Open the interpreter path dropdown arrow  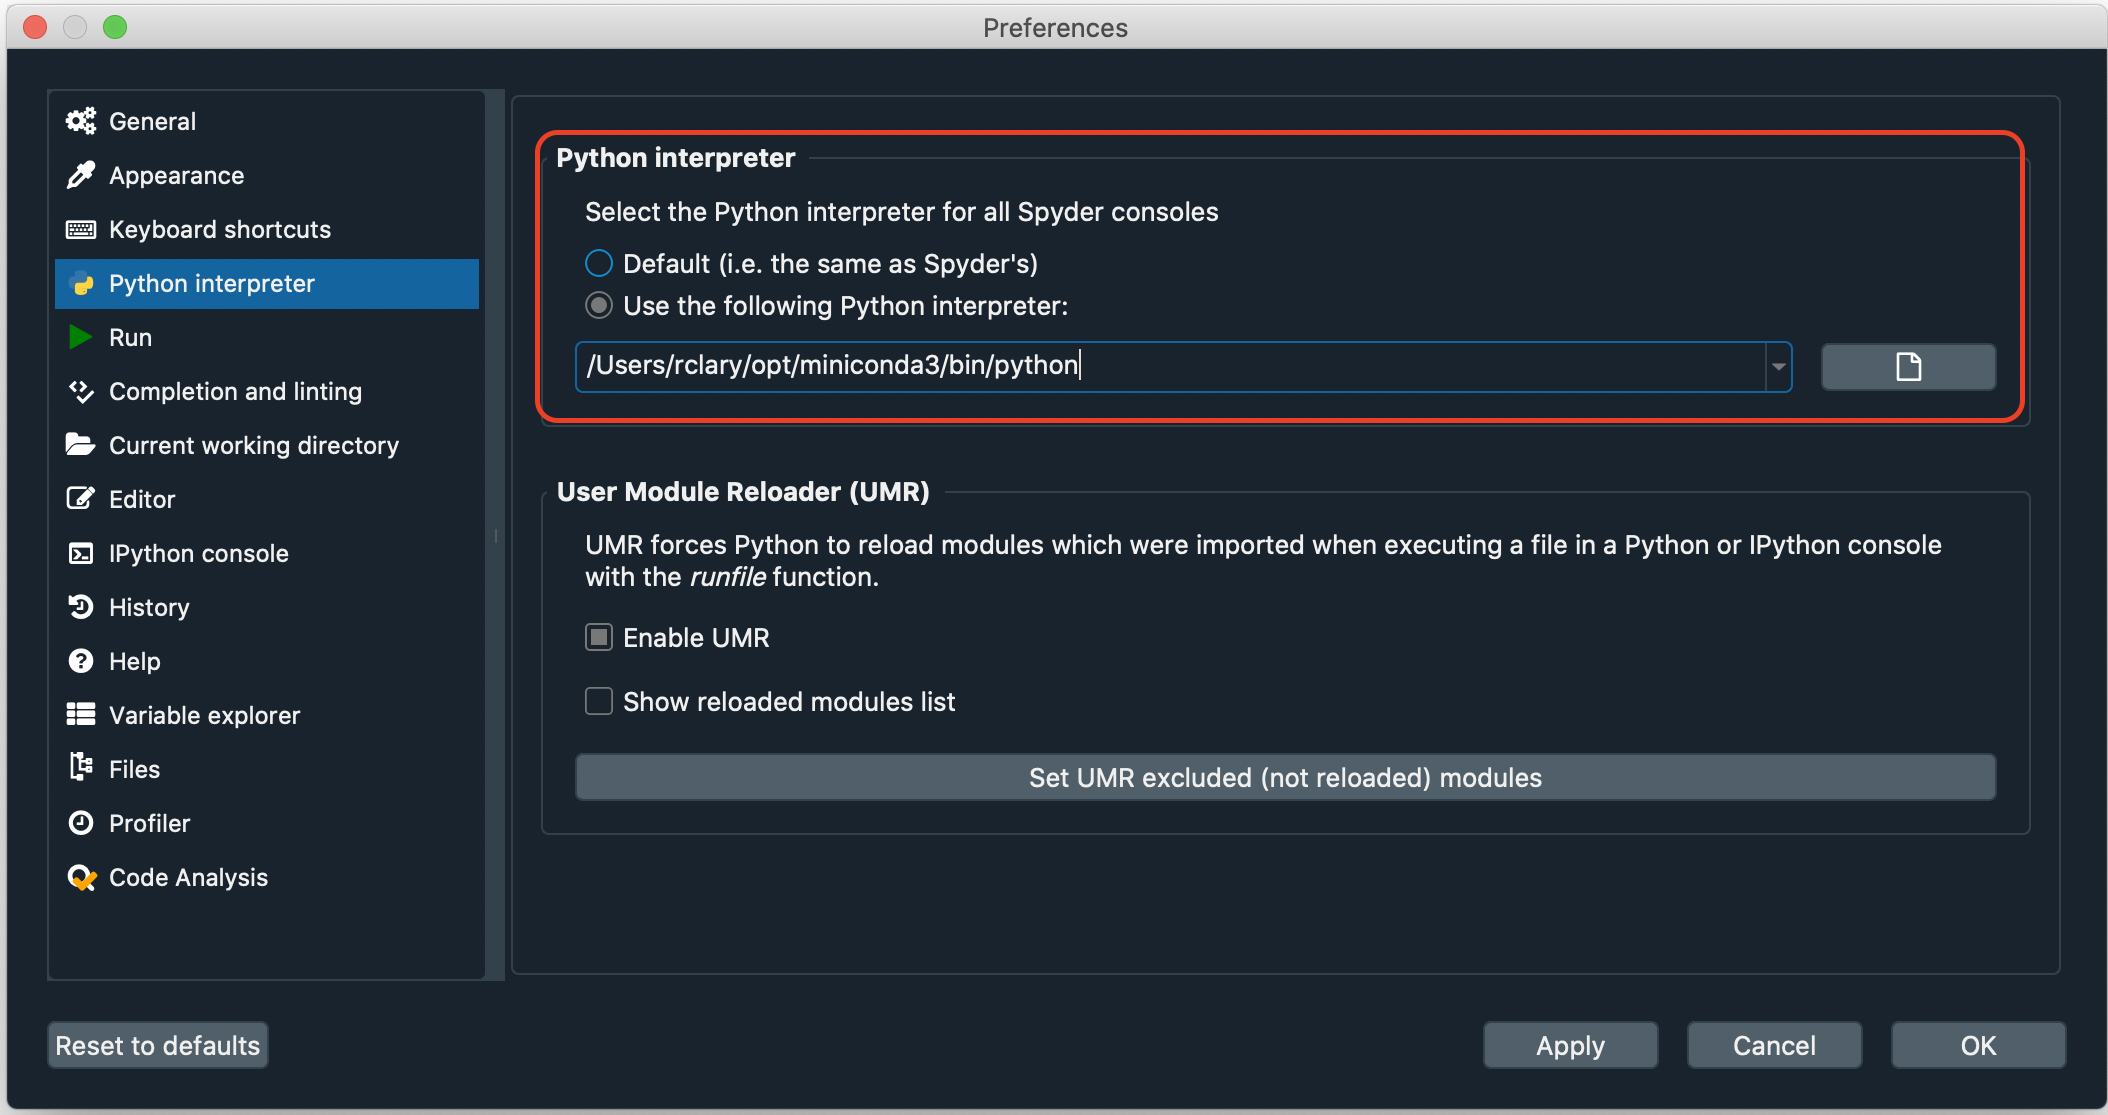click(1778, 366)
